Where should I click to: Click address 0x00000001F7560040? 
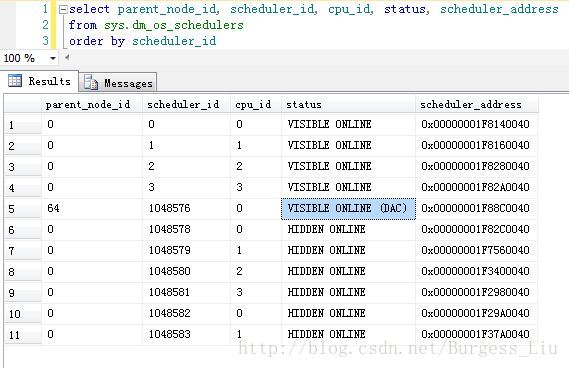pos(475,250)
